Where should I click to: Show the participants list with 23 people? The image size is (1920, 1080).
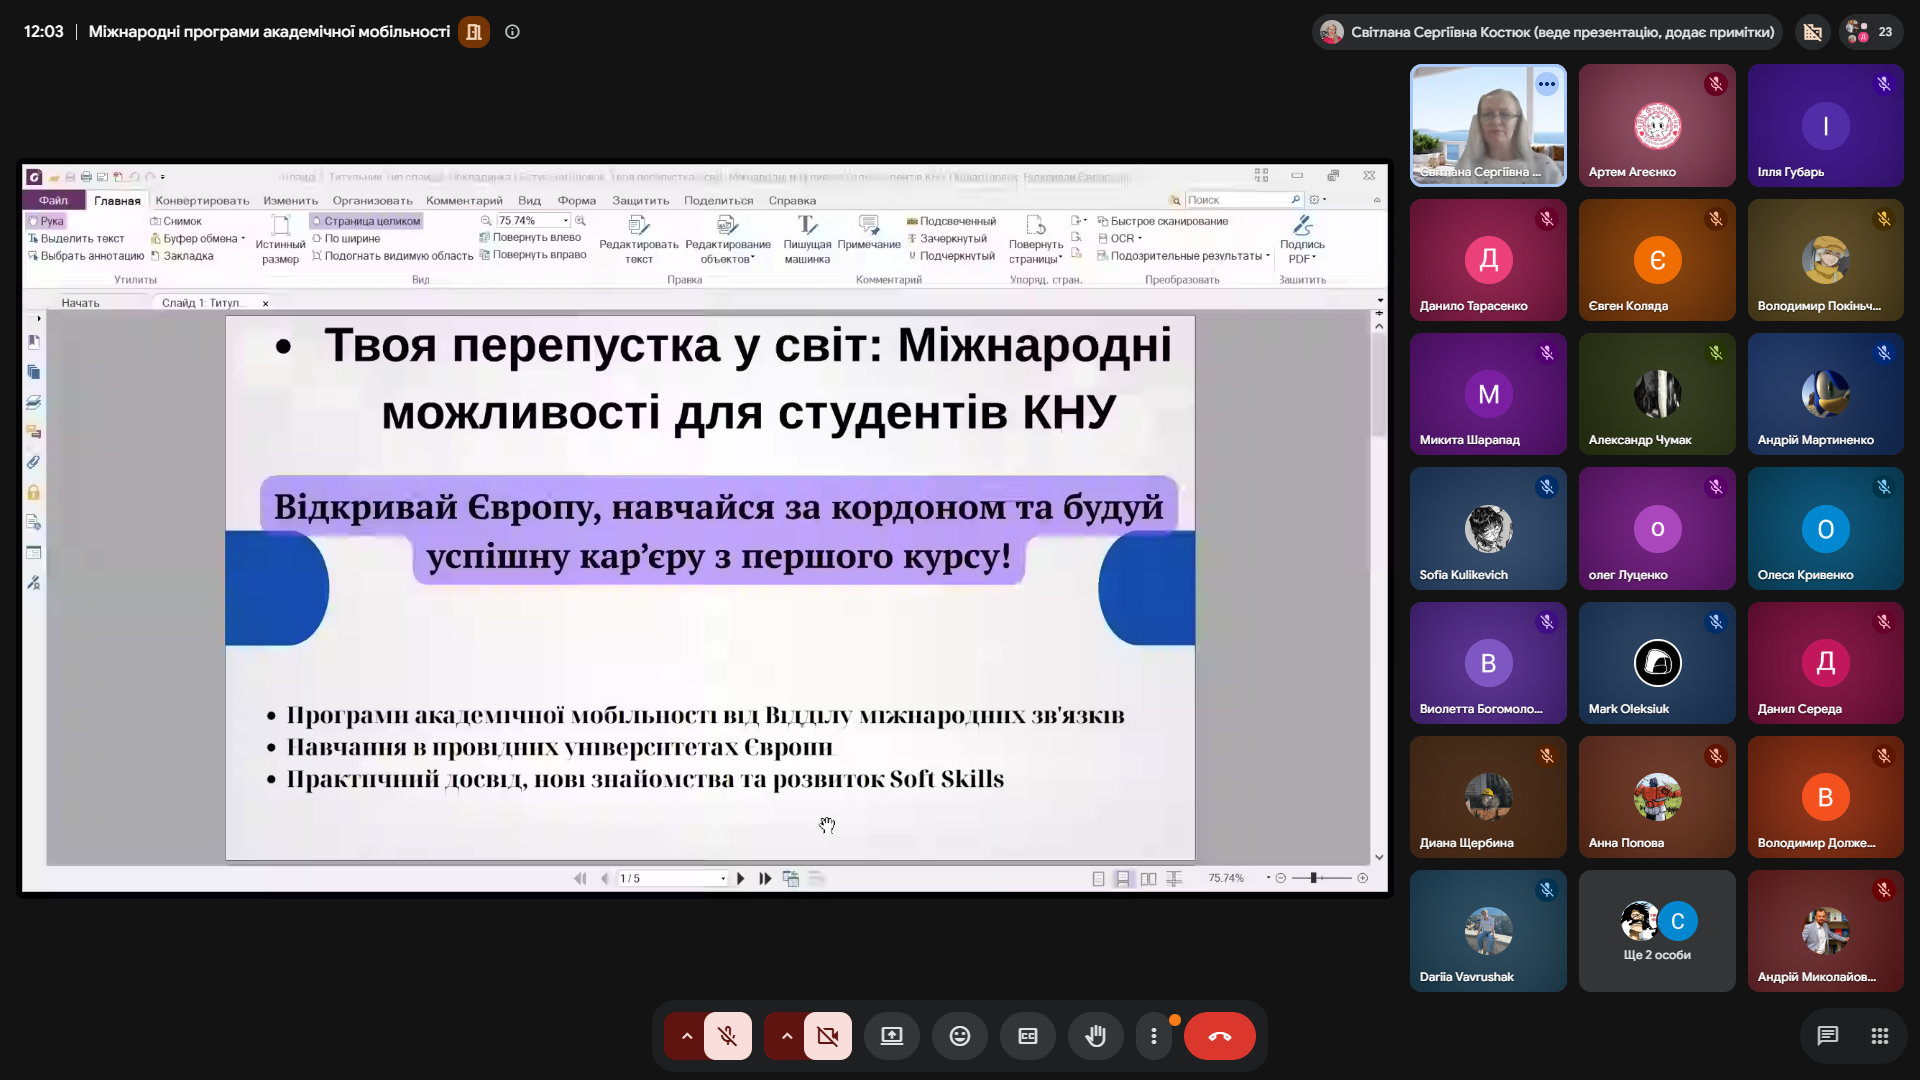click(1869, 32)
